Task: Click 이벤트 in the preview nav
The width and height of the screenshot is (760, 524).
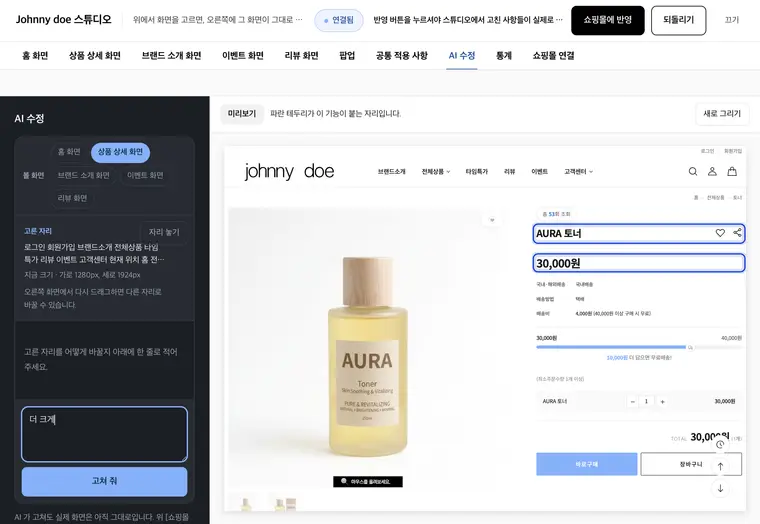Action: [x=539, y=172]
